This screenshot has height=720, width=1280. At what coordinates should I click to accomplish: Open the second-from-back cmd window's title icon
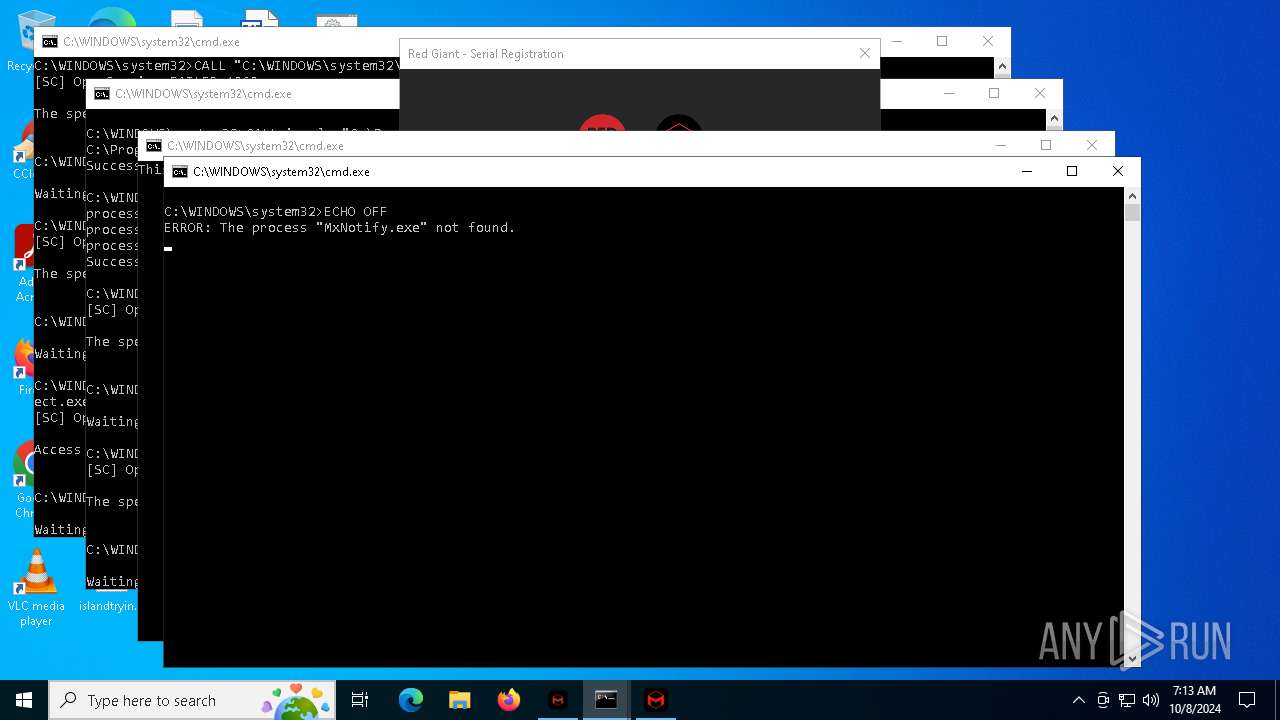pos(102,94)
